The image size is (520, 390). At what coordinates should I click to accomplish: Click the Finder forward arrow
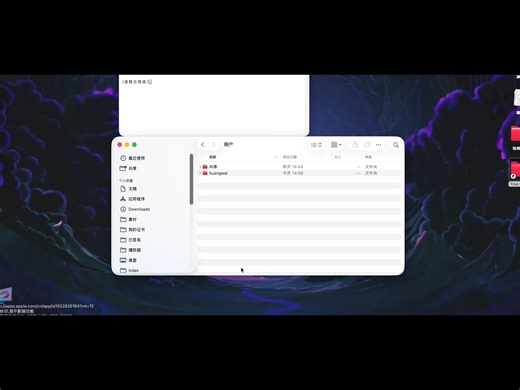(214, 145)
